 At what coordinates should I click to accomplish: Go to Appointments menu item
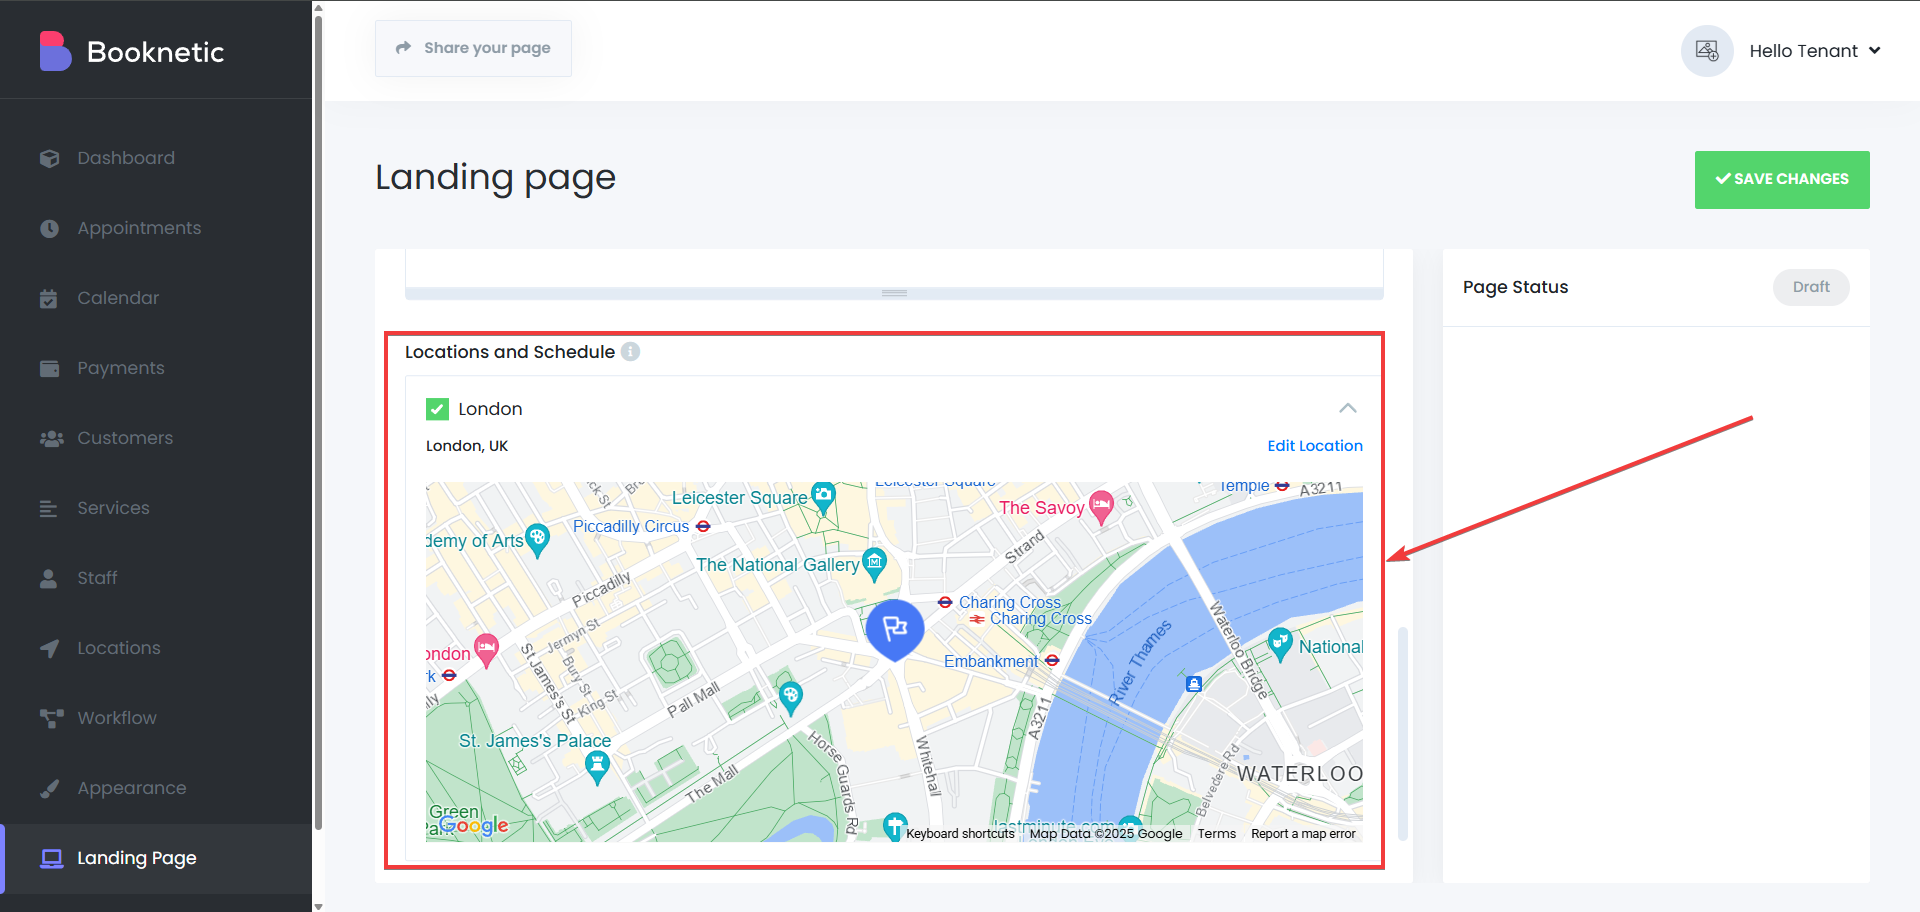tap(156, 228)
